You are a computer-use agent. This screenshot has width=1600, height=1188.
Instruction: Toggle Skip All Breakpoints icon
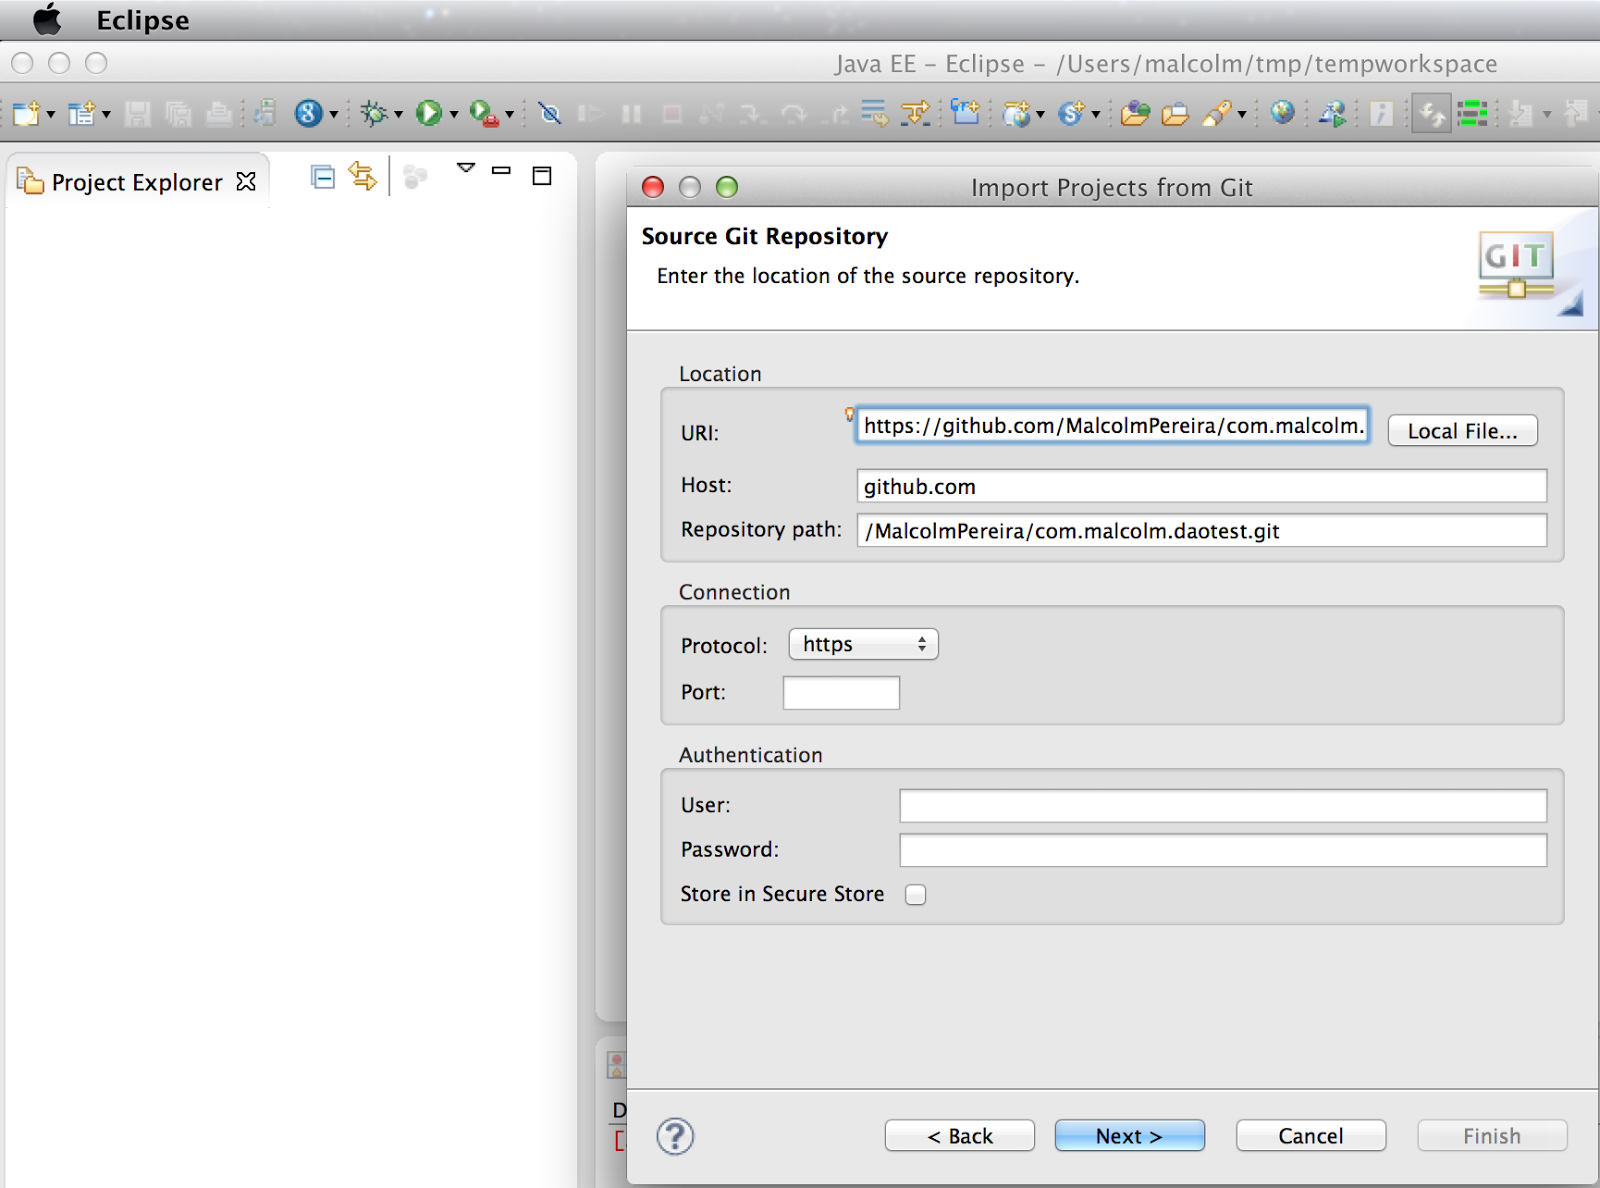tap(549, 113)
